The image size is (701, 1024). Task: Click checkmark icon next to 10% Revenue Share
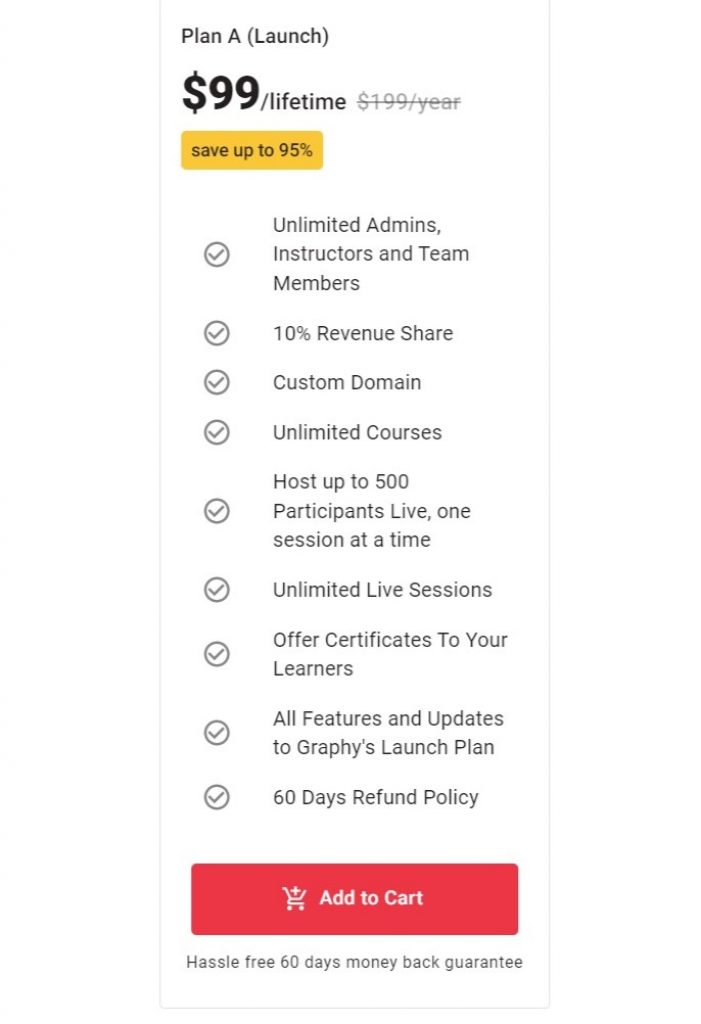point(216,333)
